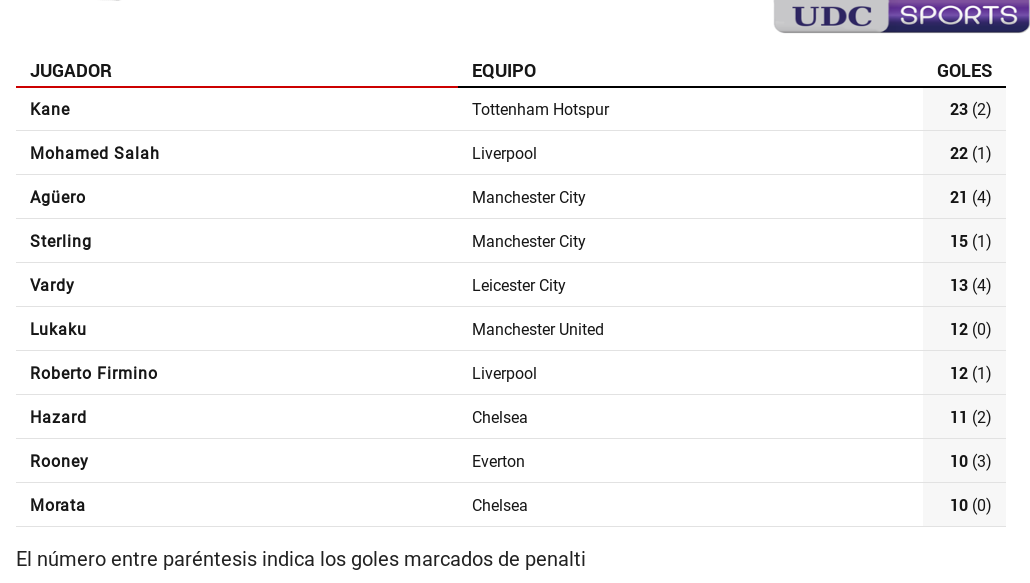The width and height of the screenshot is (1030, 583).
Task: Sort table by GOLES column header
Action: (964, 71)
